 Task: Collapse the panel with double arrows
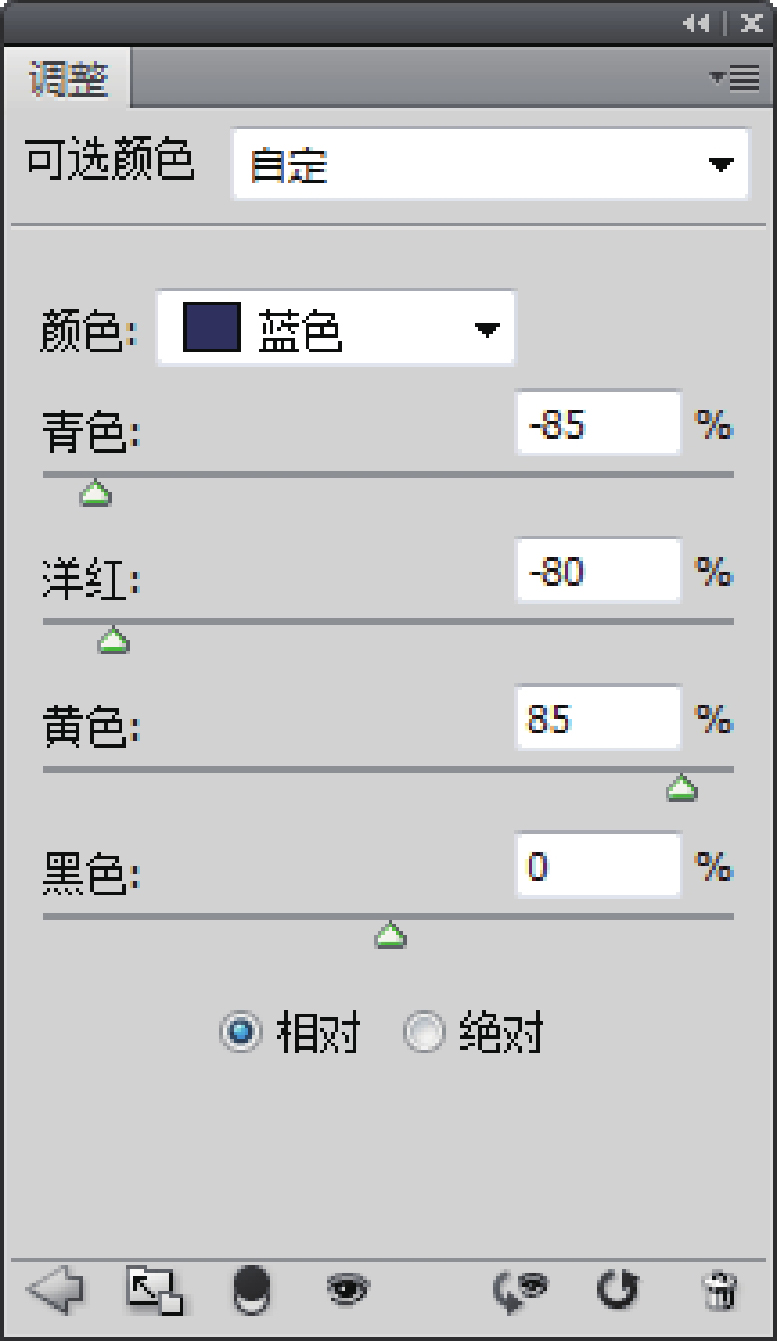pos(696,23)
